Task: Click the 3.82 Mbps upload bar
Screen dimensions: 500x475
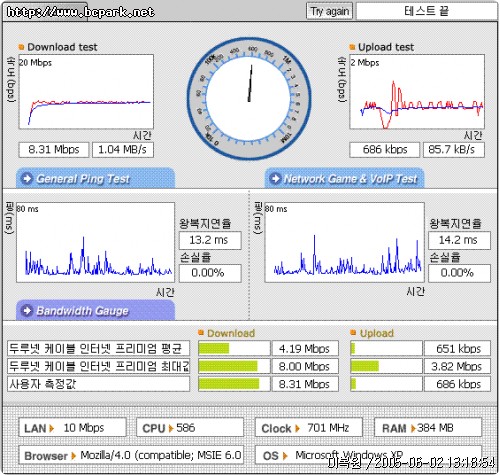Action: [x=386, y=366]
